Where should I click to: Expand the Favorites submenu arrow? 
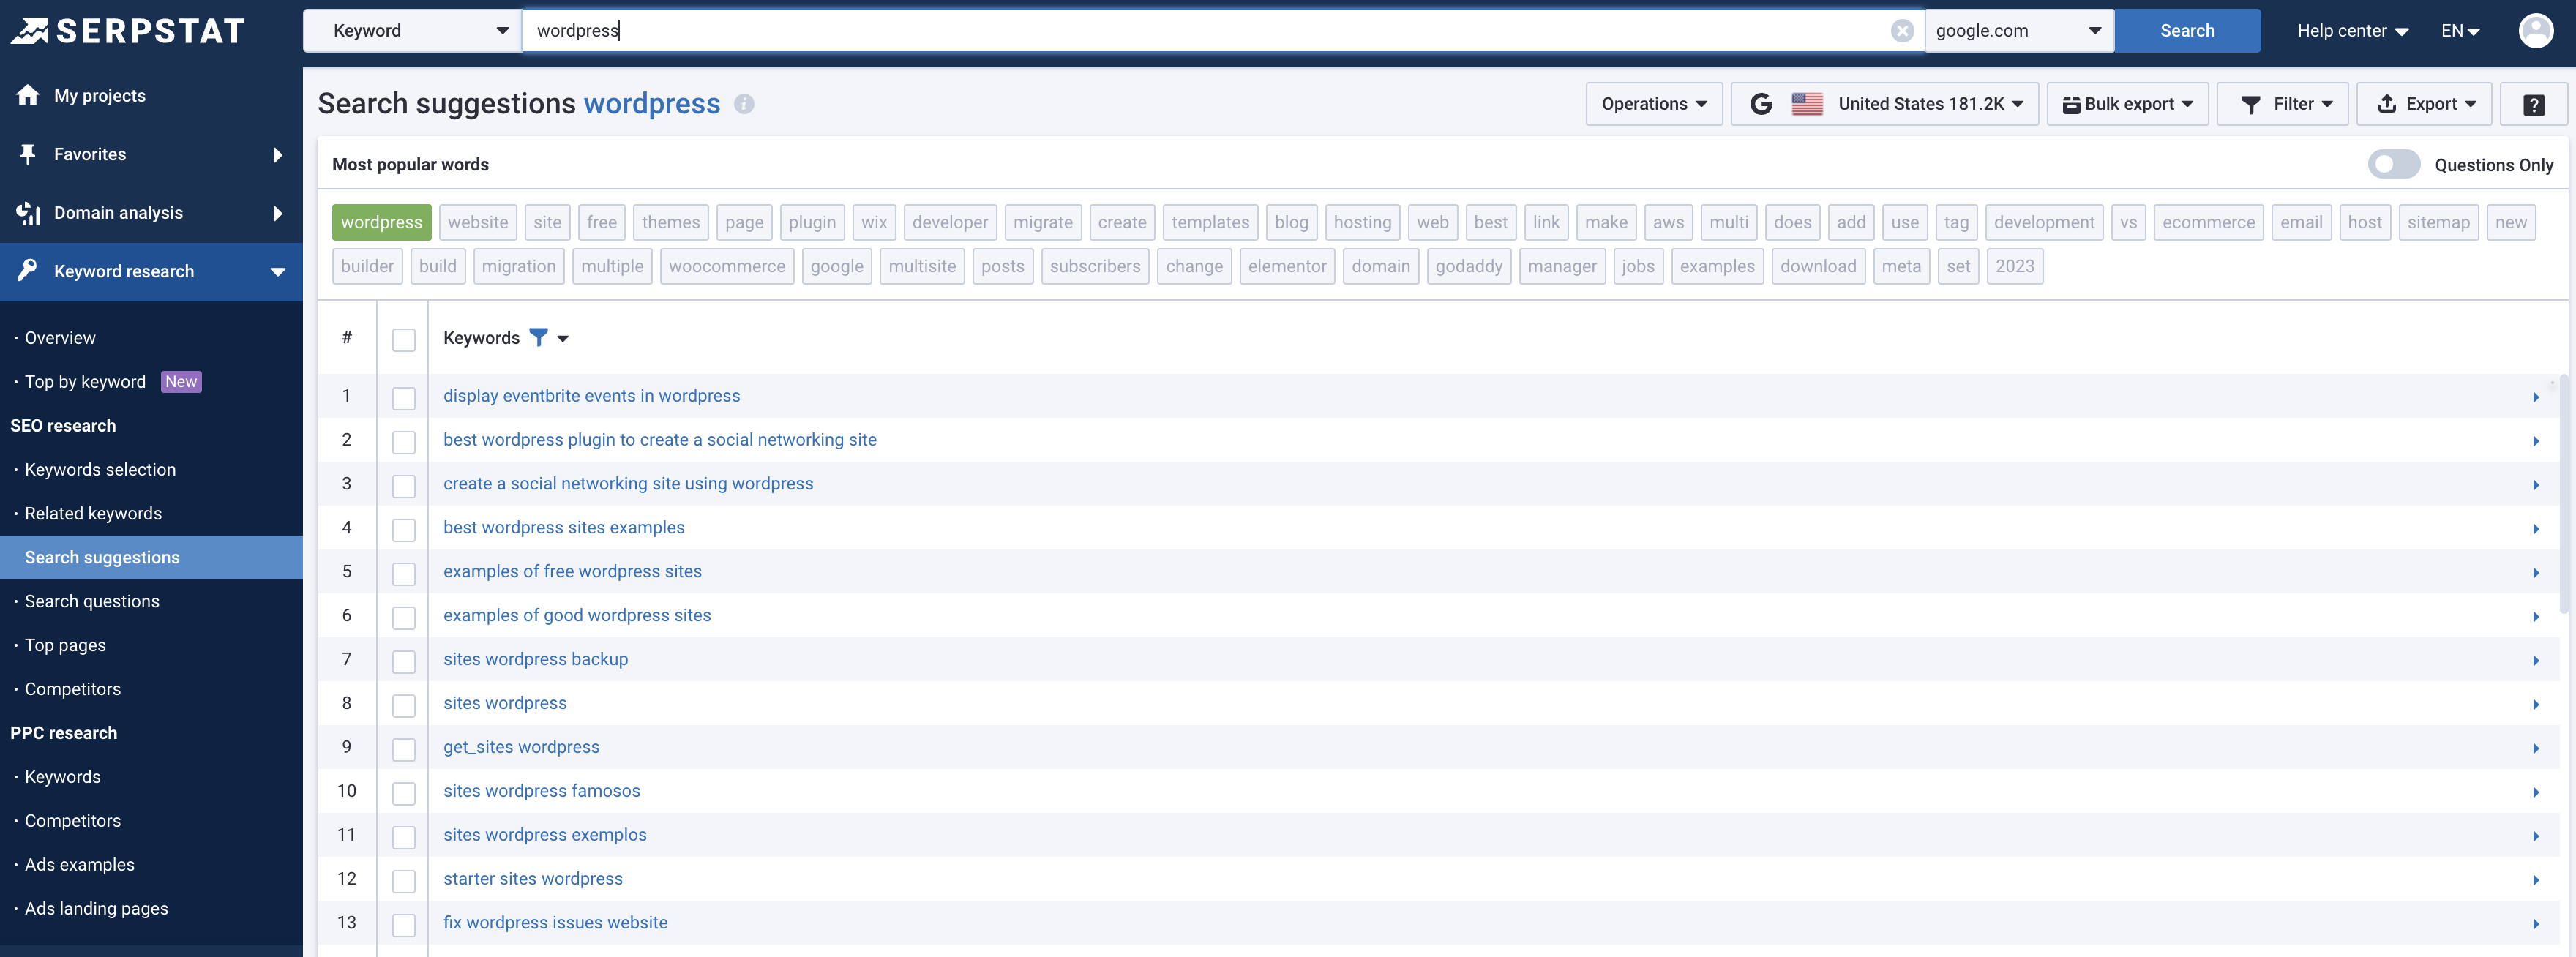click(x=278, y=155)
